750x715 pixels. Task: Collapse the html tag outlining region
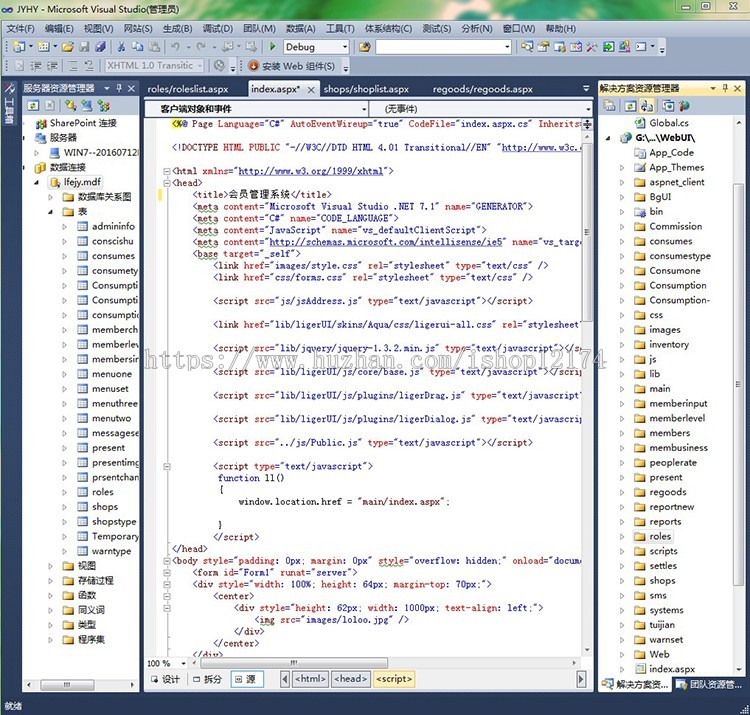point(167,171)
